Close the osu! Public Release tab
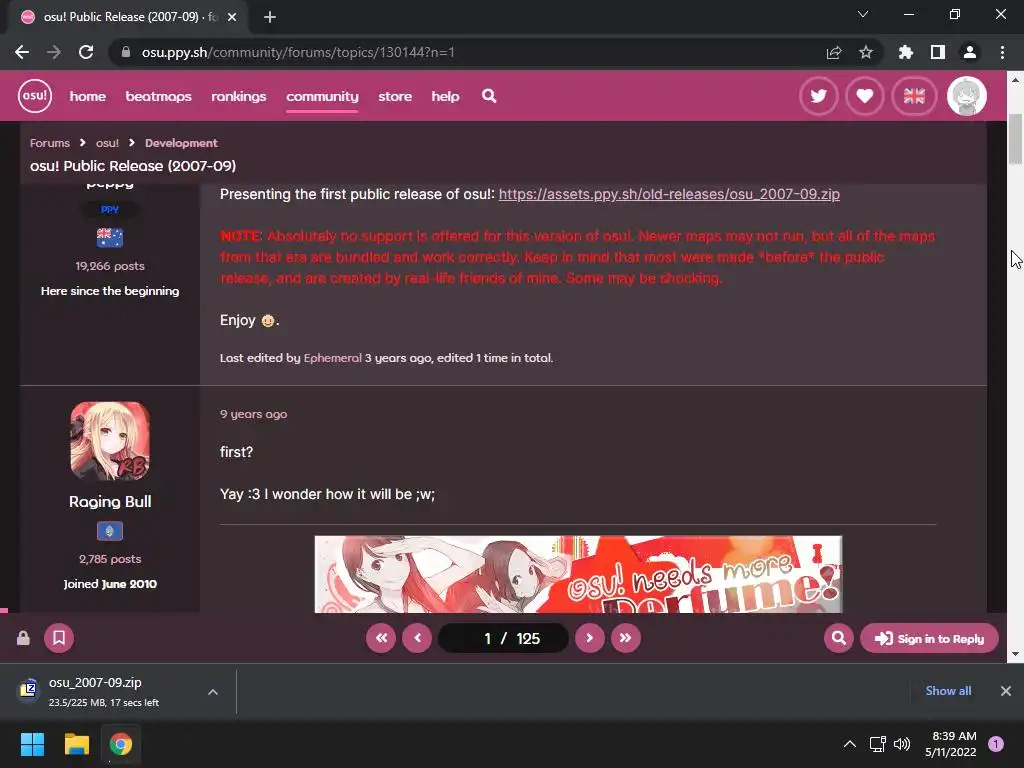 [232, 17]
